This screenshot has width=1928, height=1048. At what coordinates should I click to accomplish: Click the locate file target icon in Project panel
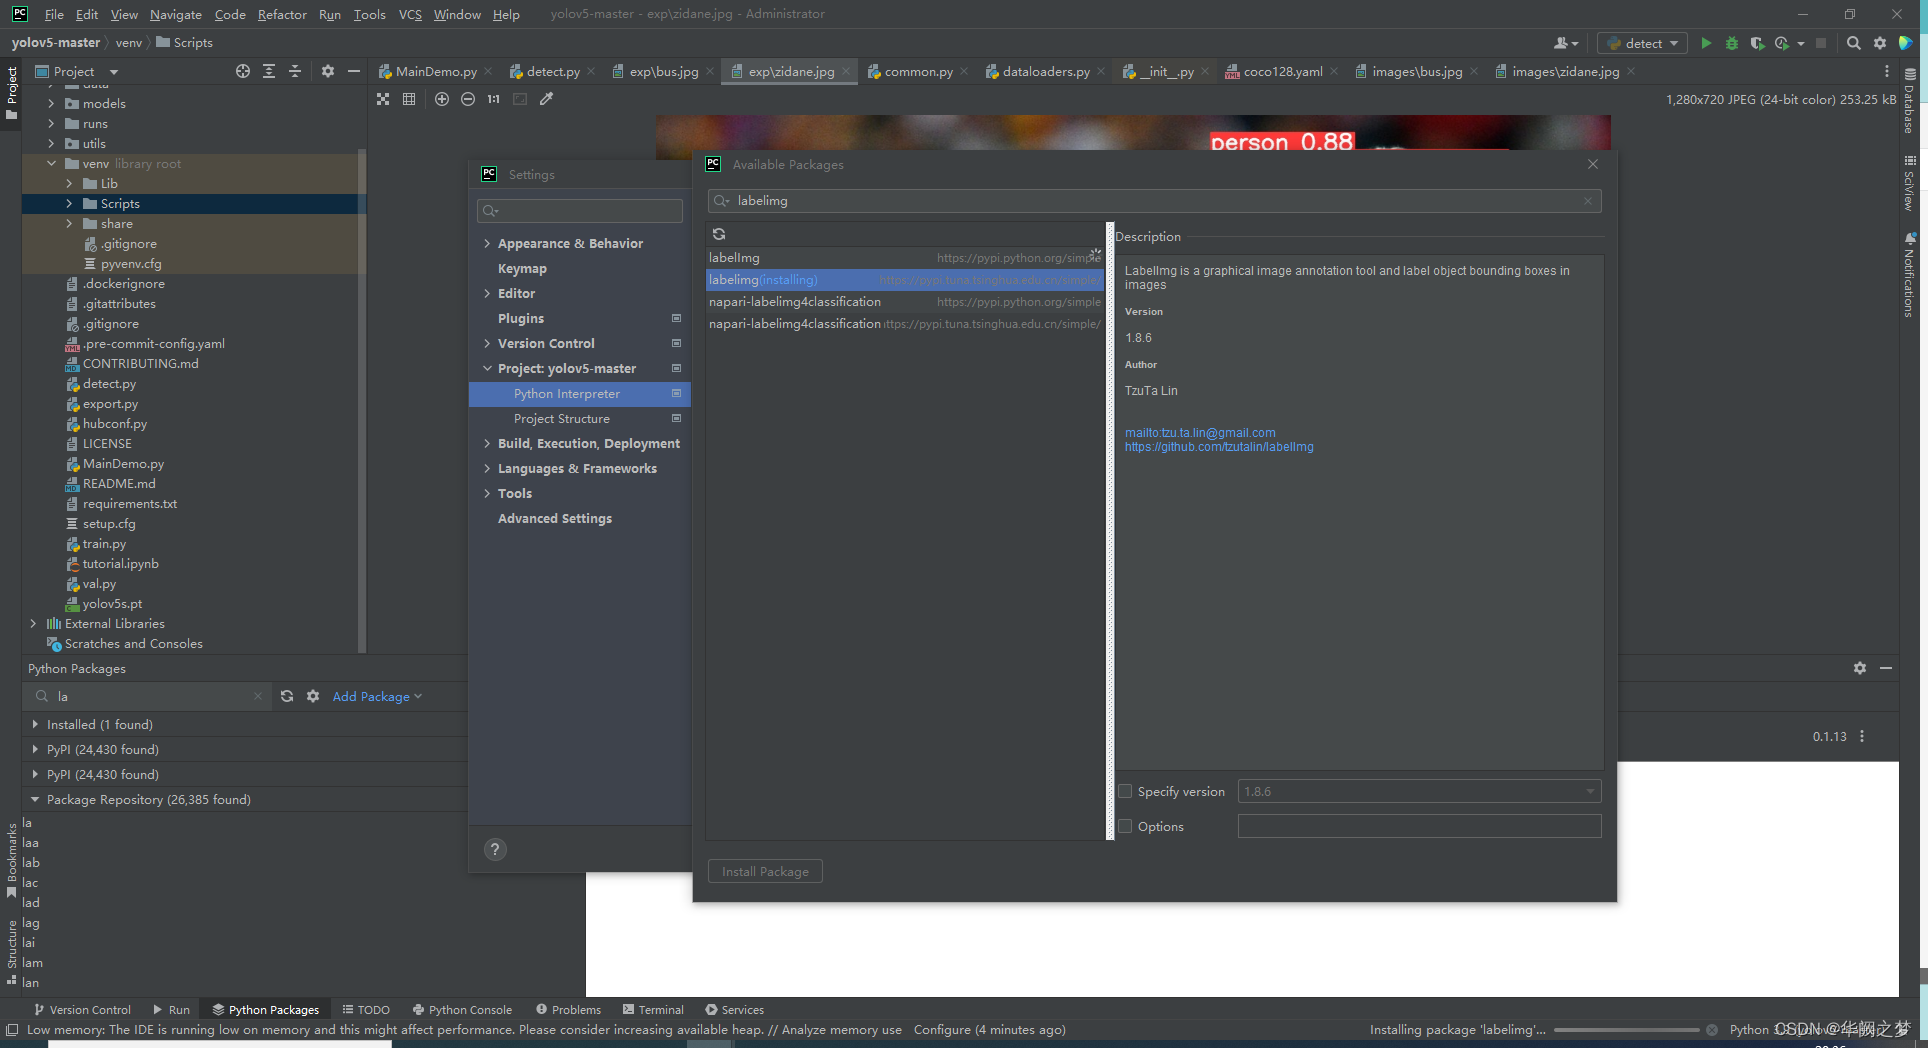pos(243,71)
